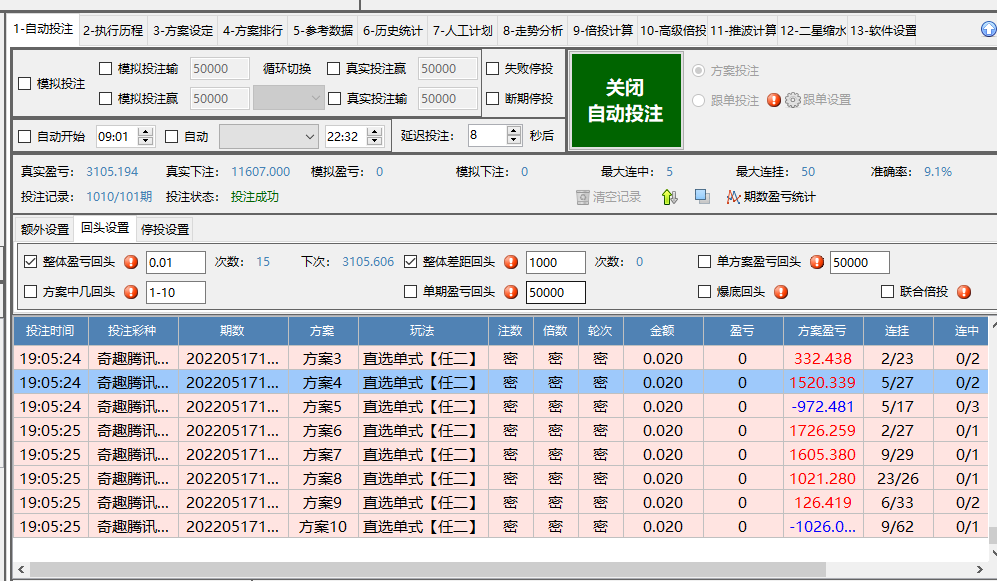The height and width of the screenshot is (581, 997).
Task: Open 期数盈亏统计 chart statistics
Action: 770,197
